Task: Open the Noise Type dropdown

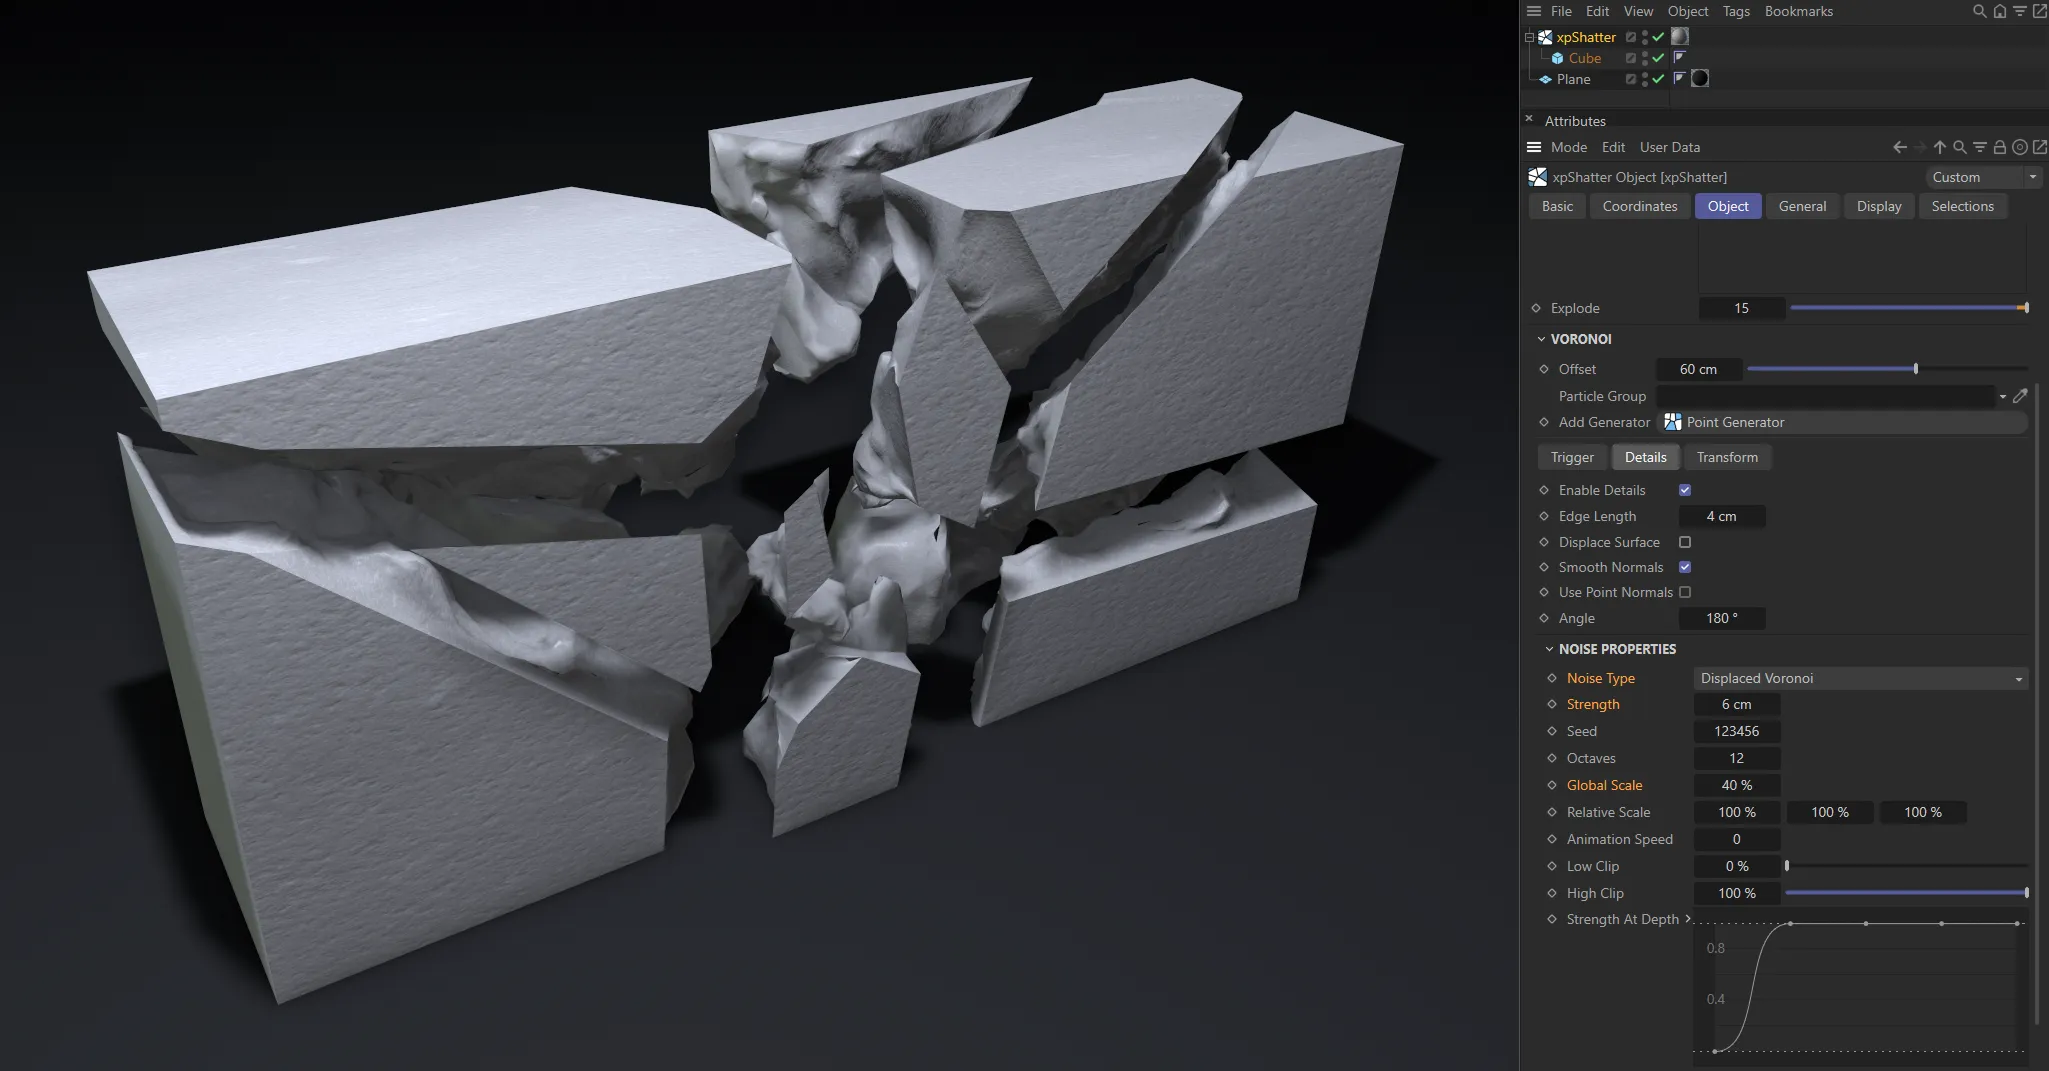Action: pos(2018,678)
